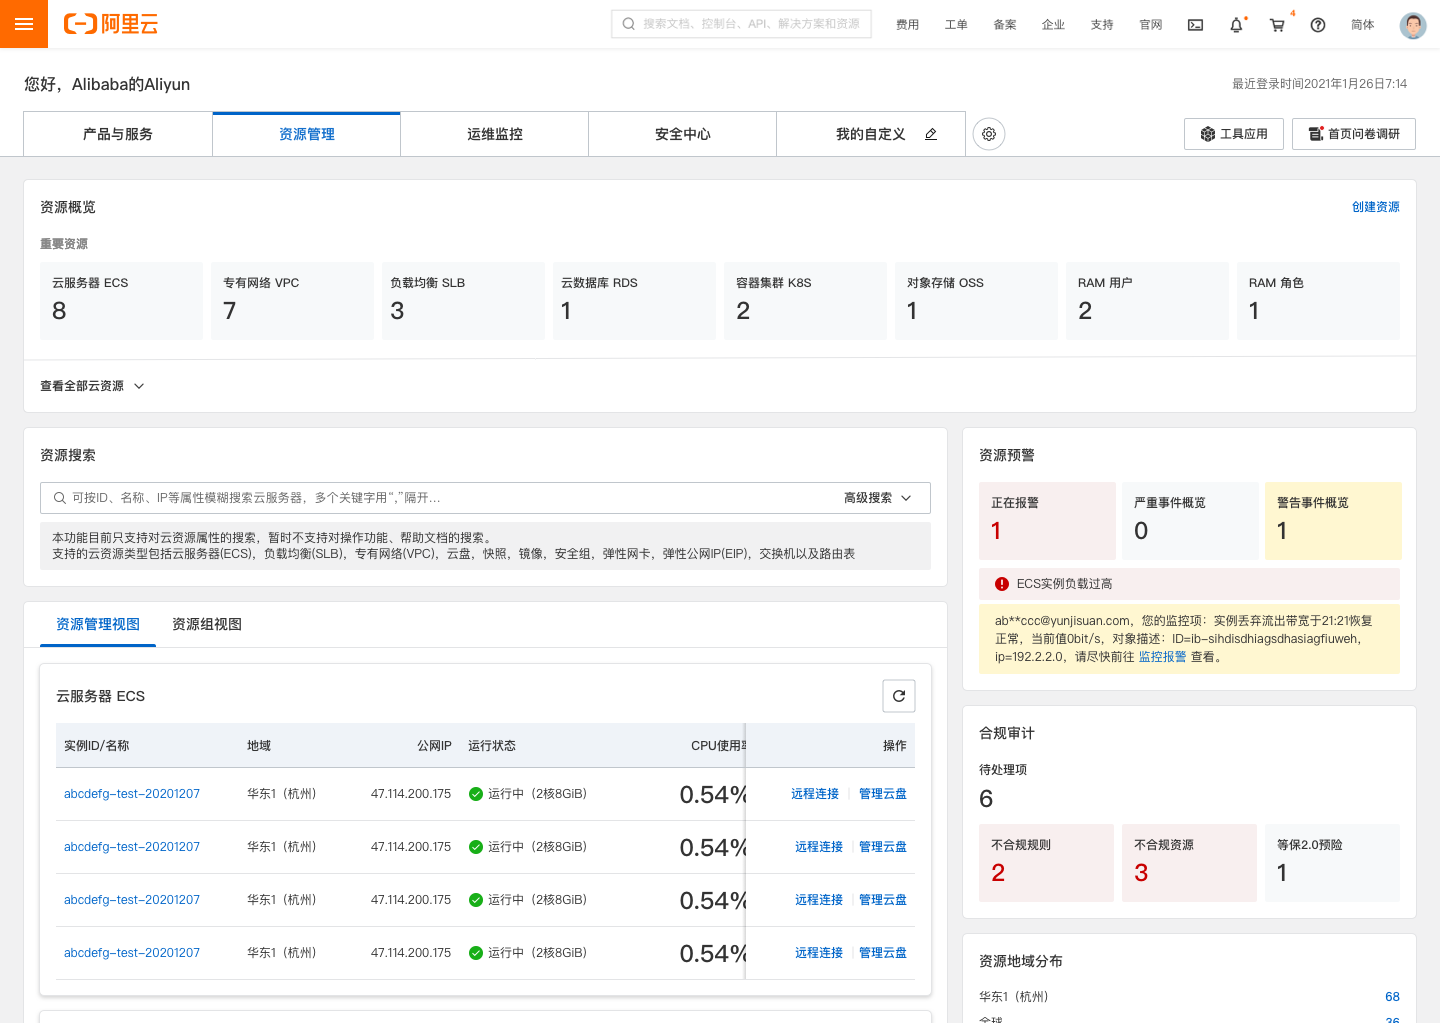
Task: Switch to the 资源组视图 tab
Action: (207, 624)
